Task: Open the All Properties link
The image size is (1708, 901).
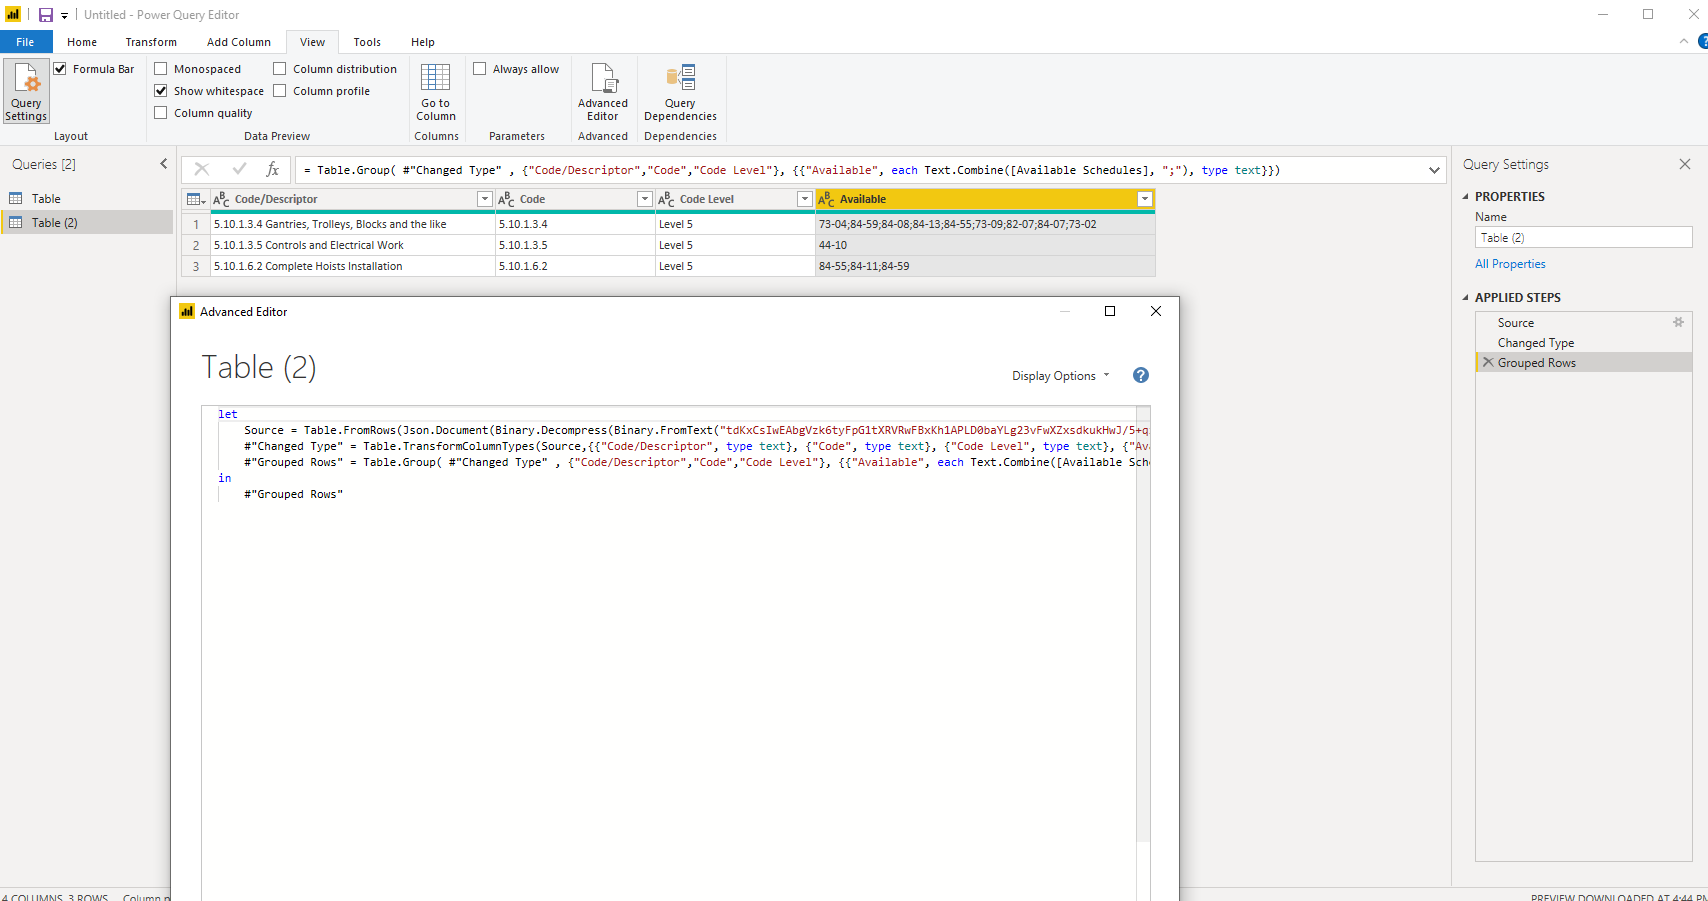Action: point(1510,264)
